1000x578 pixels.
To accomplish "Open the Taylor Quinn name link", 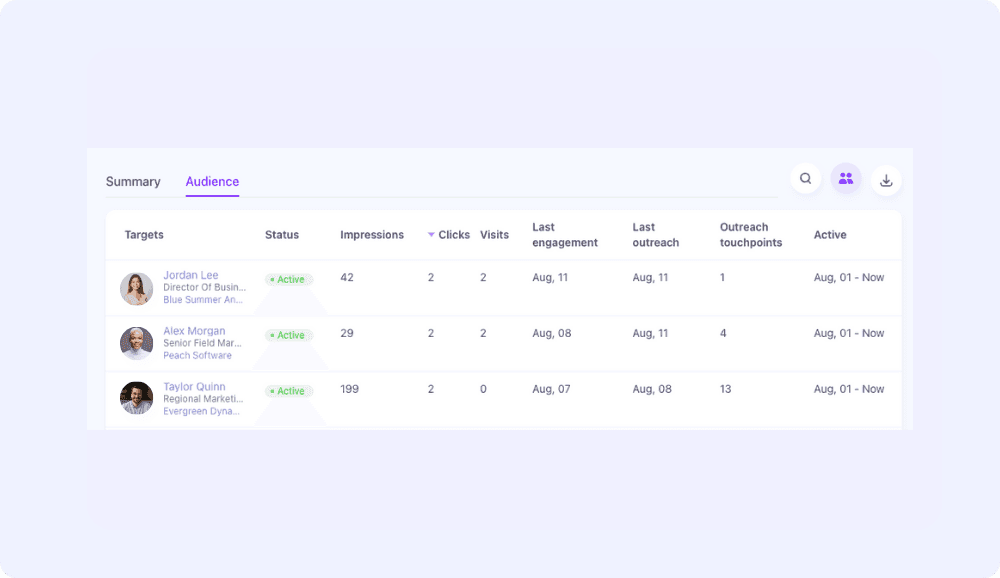I will [x=194, y=387].
